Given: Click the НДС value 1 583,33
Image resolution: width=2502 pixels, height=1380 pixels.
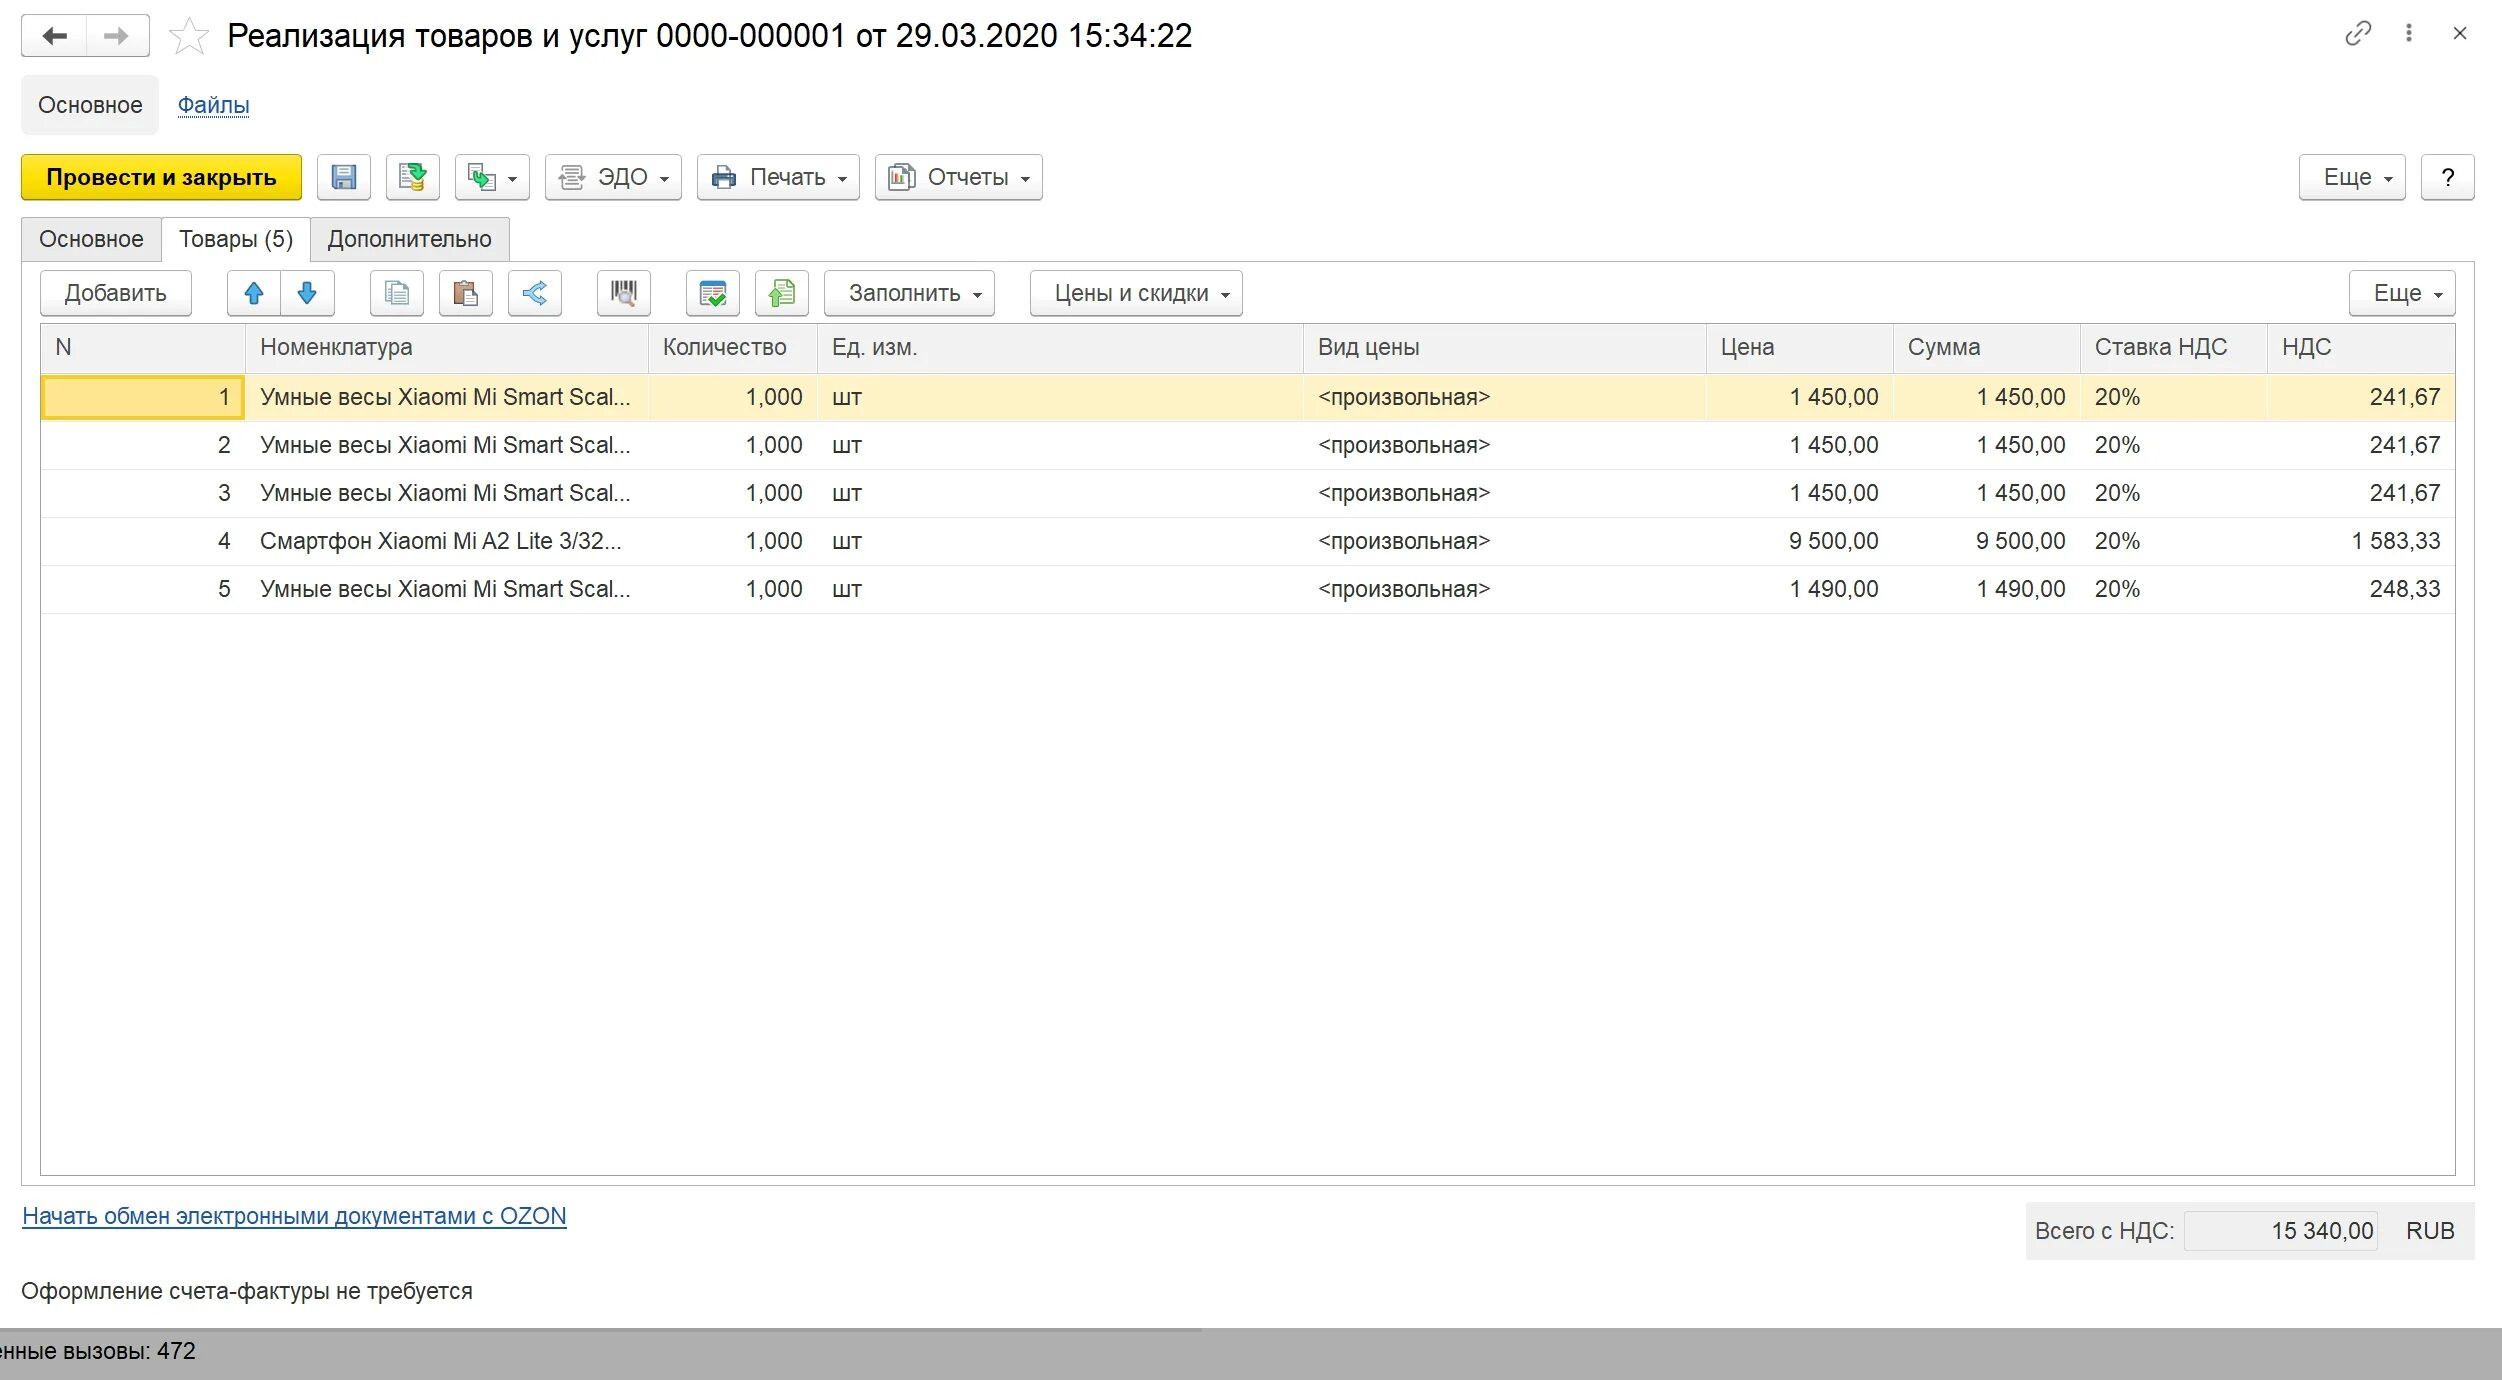Looking at the screenshot, I should (x=2361, y=541).
